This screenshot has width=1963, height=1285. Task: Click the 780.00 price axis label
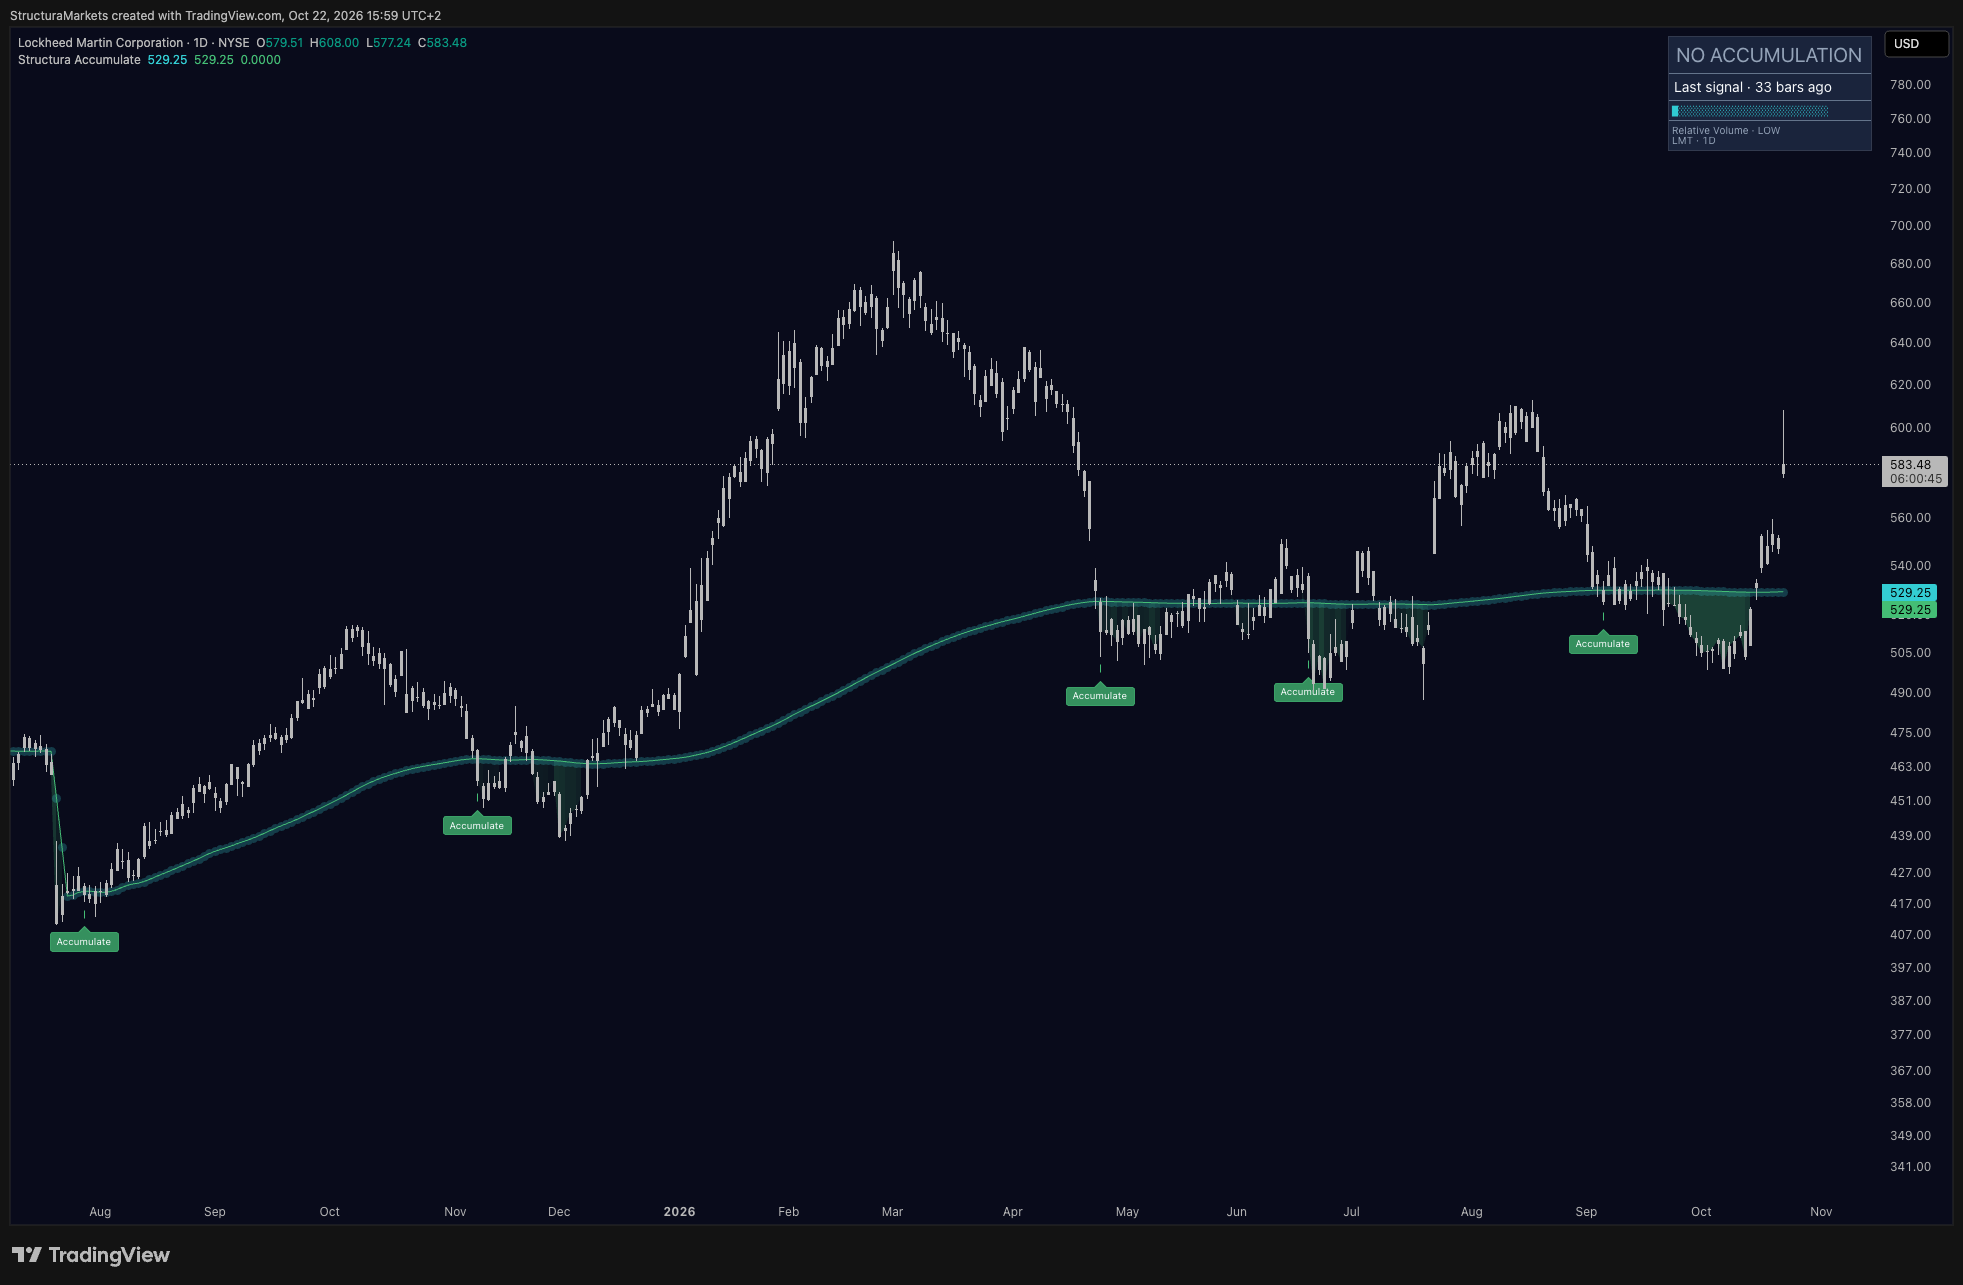pyautogui.click(x=1910, y=85)
